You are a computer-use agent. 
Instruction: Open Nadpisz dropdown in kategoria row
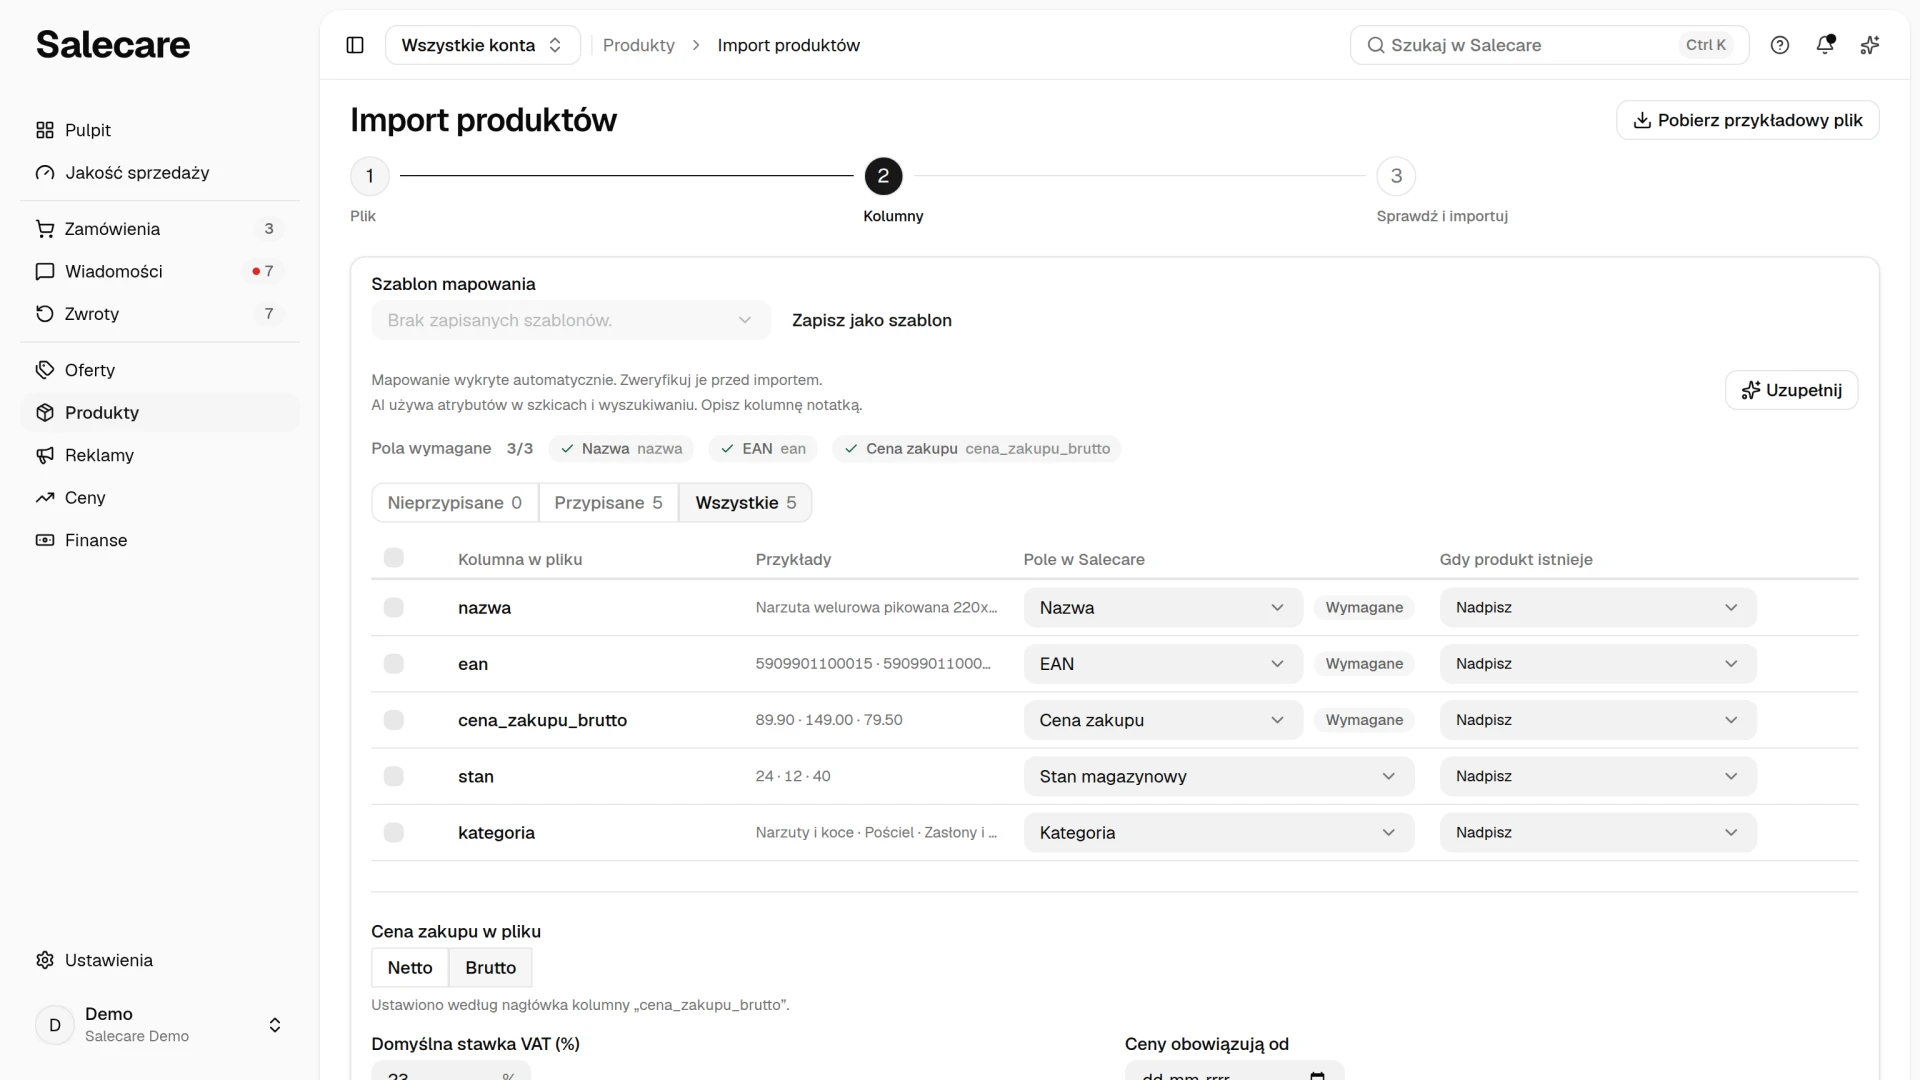1598,833
